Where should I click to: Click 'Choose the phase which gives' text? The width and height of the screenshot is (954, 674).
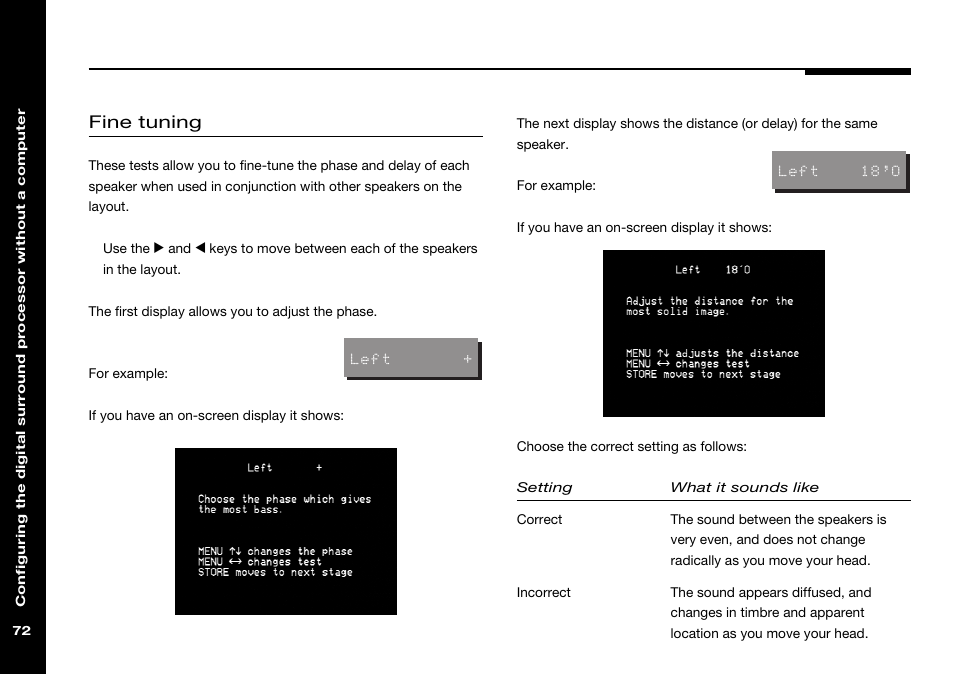[285, 499]
